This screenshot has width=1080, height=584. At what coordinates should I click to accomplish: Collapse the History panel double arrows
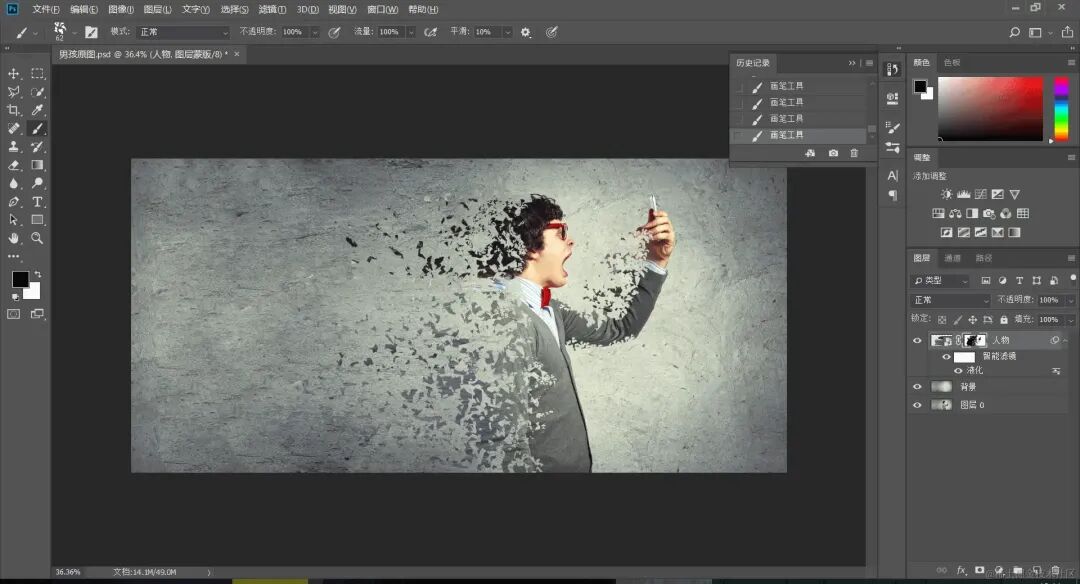click(x=852, y=63)
